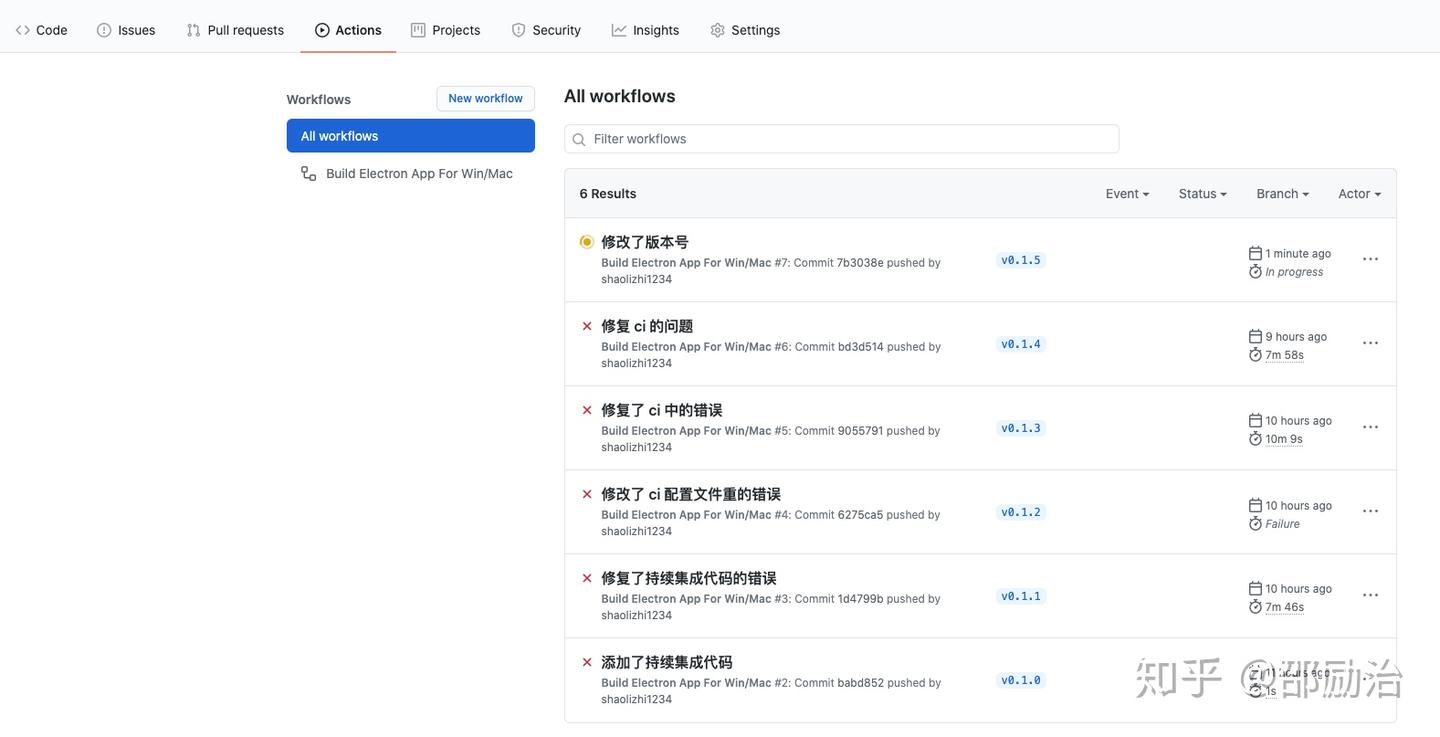The width and height of the screenshot is (1440, 737).
Task: Click the v0.1.0 tag label
Action: point(1021,680)
